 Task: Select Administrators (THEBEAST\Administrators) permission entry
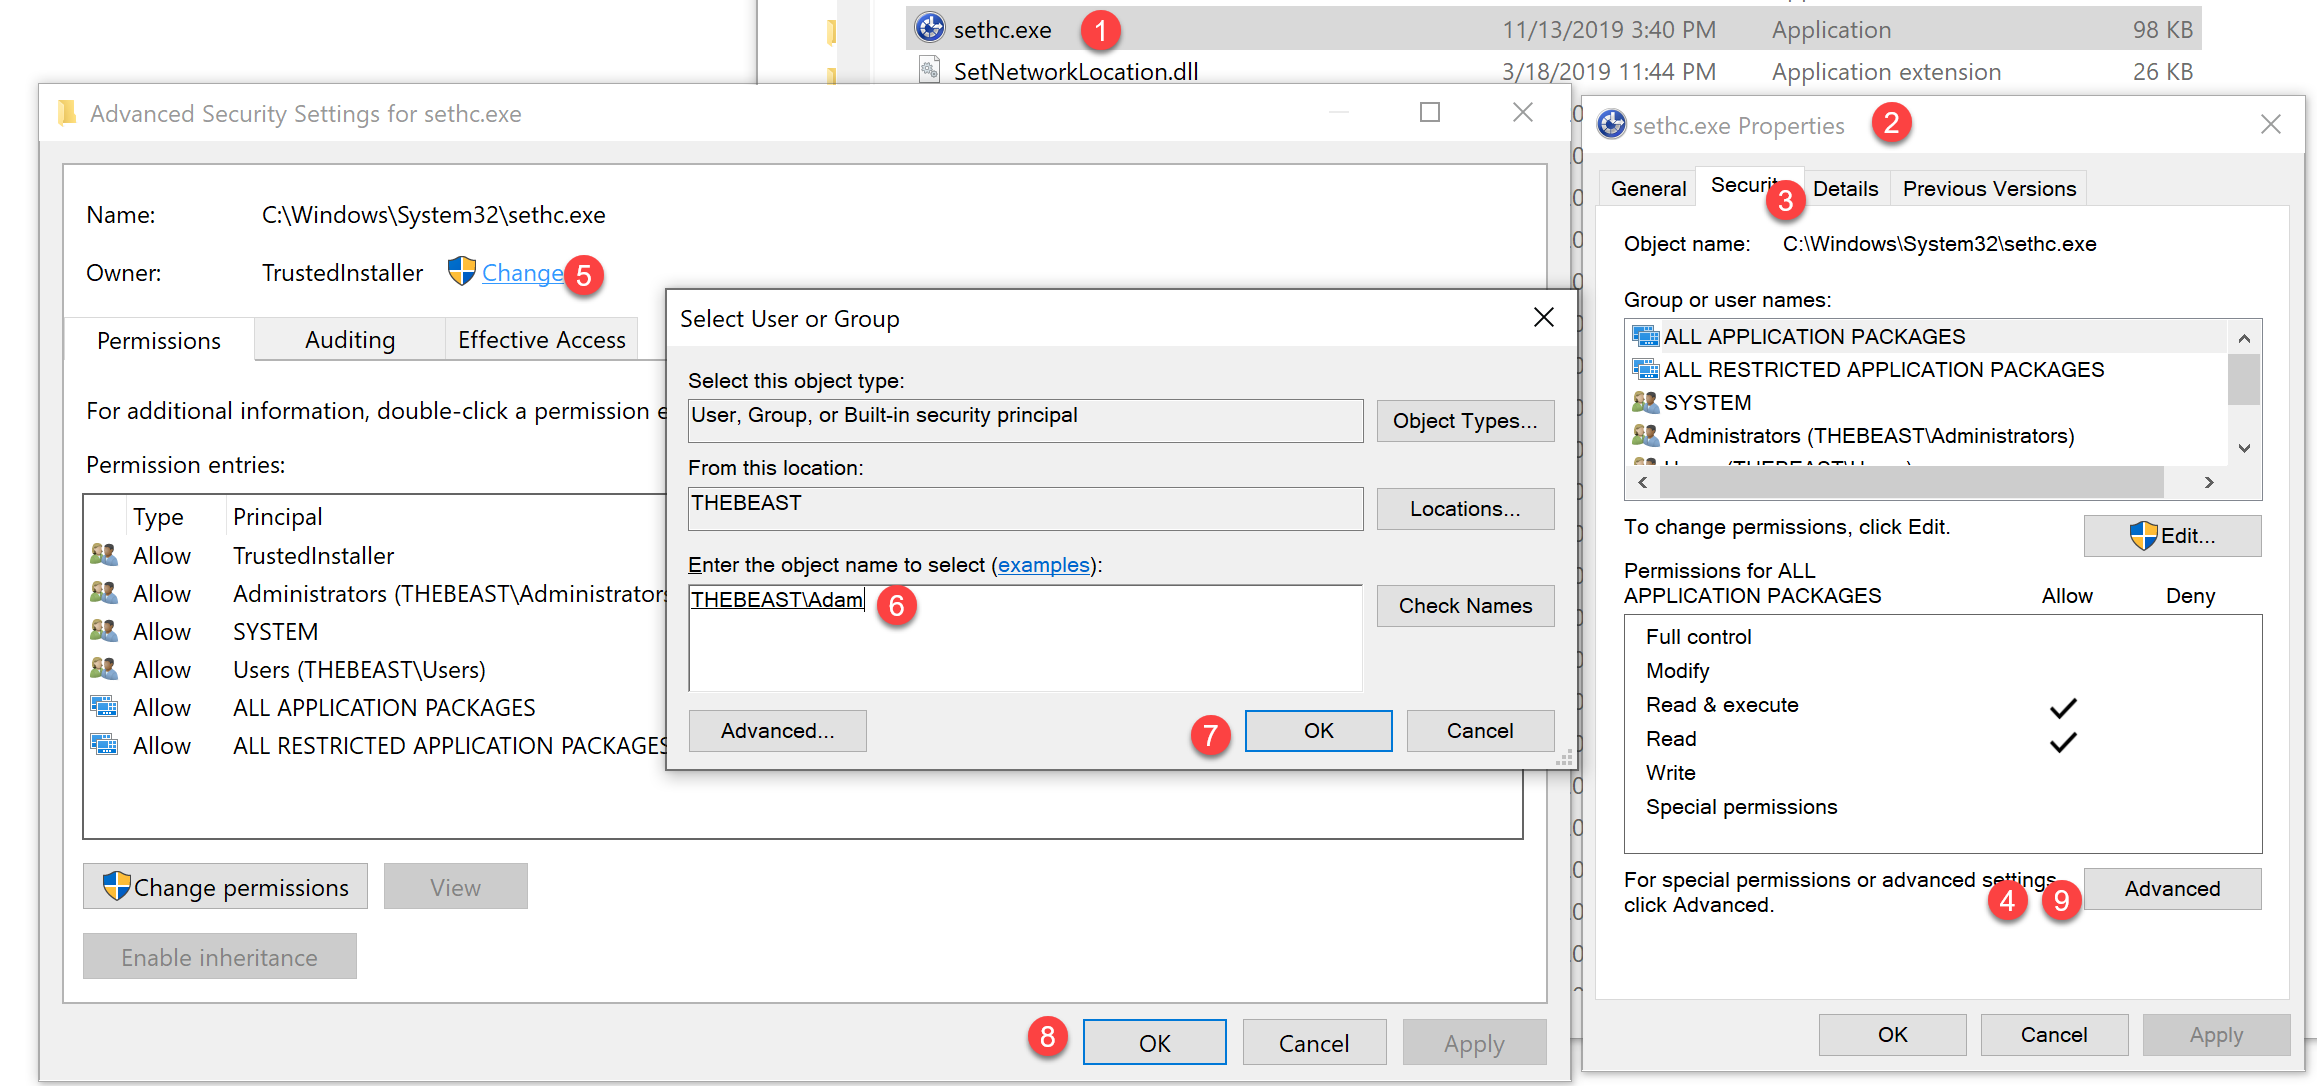tap(376, 593)
